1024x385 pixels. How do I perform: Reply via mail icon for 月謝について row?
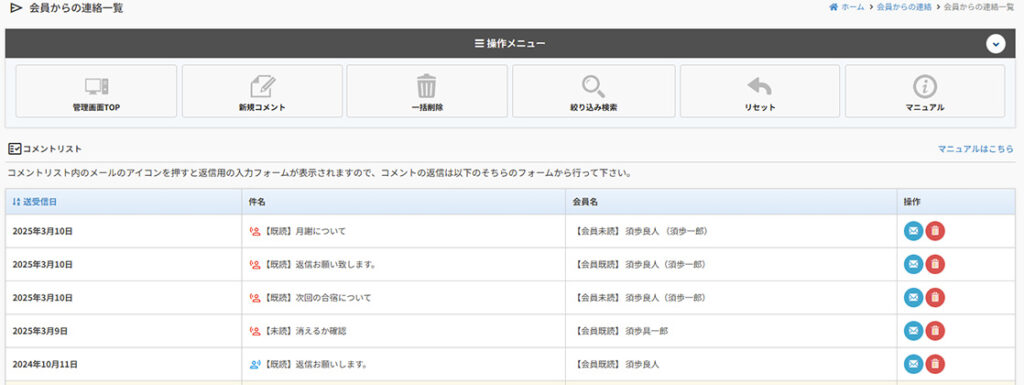[x=914, y=231]
